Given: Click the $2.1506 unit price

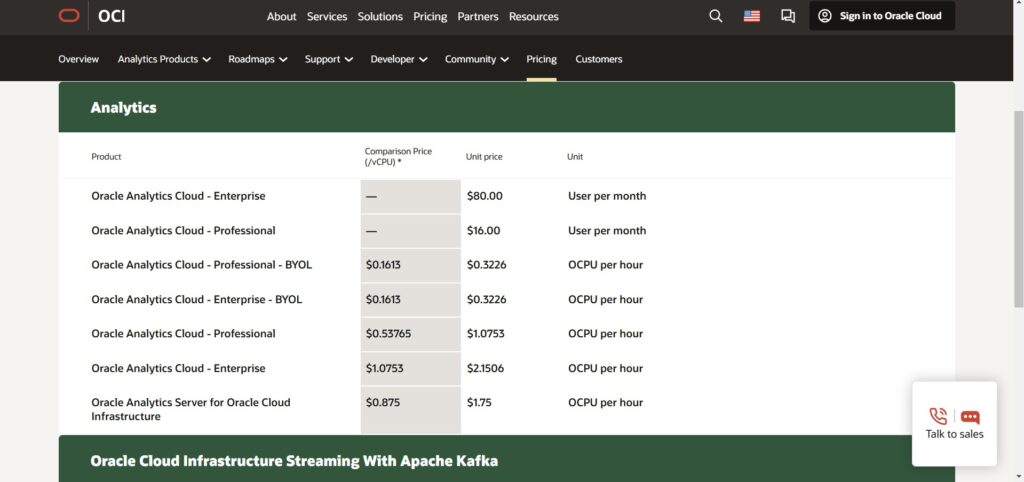Looking at the screenshot, I should click(485, 368).
